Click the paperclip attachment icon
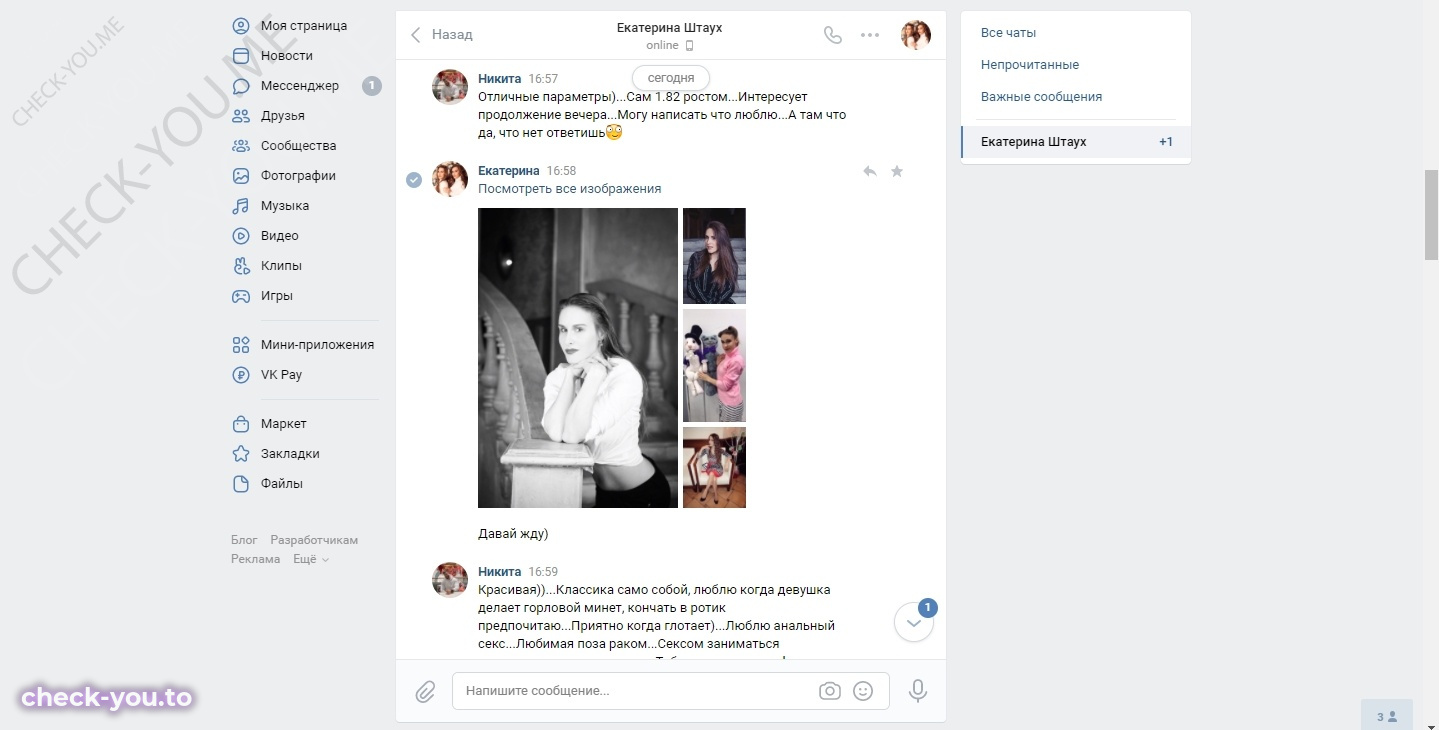Viewport: 1439px width, 730px height. point(425,691)
